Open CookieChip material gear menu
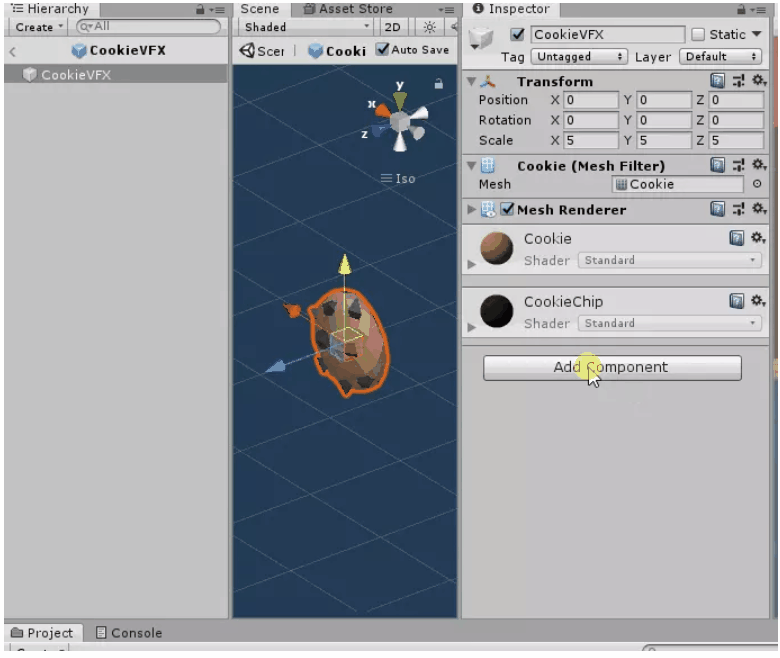 (x=758, y=301)
